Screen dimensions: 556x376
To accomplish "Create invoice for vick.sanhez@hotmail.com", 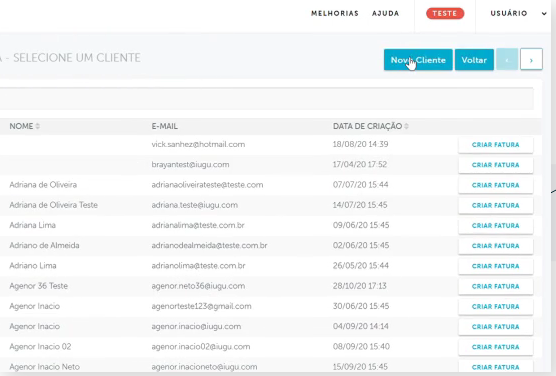I will coord(495,145).
